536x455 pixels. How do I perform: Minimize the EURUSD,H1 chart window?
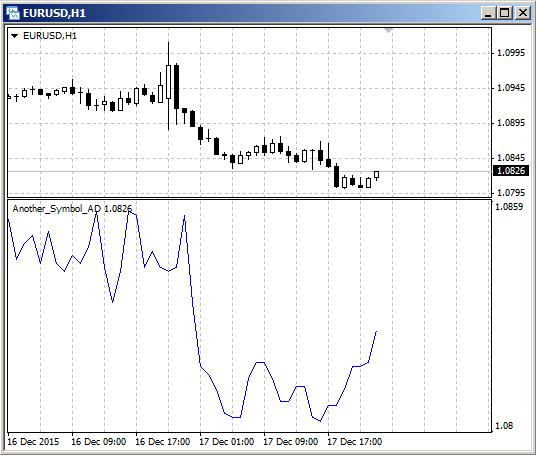488,13
